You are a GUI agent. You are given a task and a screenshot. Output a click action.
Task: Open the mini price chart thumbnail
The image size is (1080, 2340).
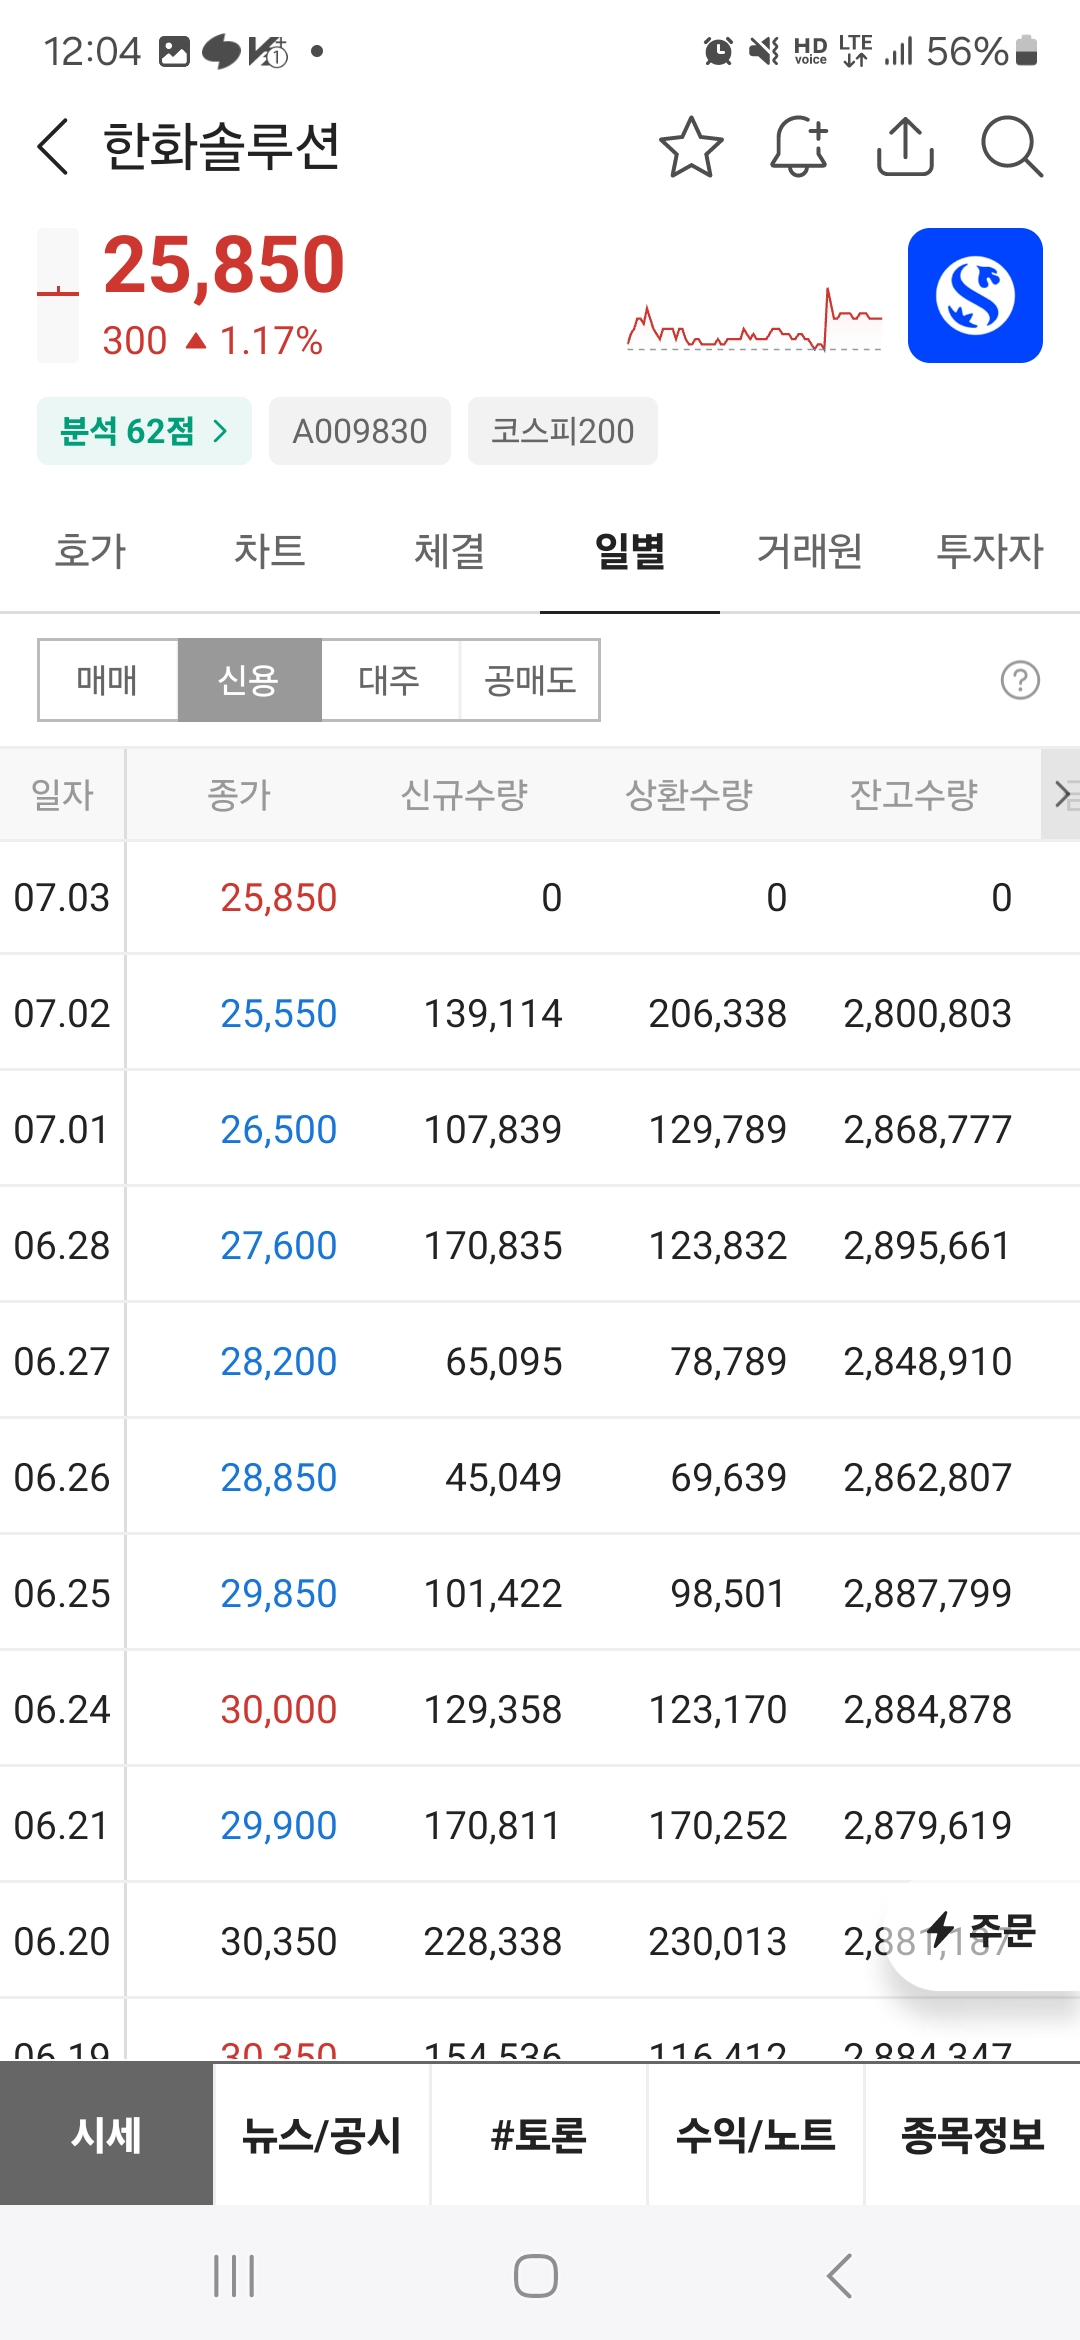pos(755,320)
